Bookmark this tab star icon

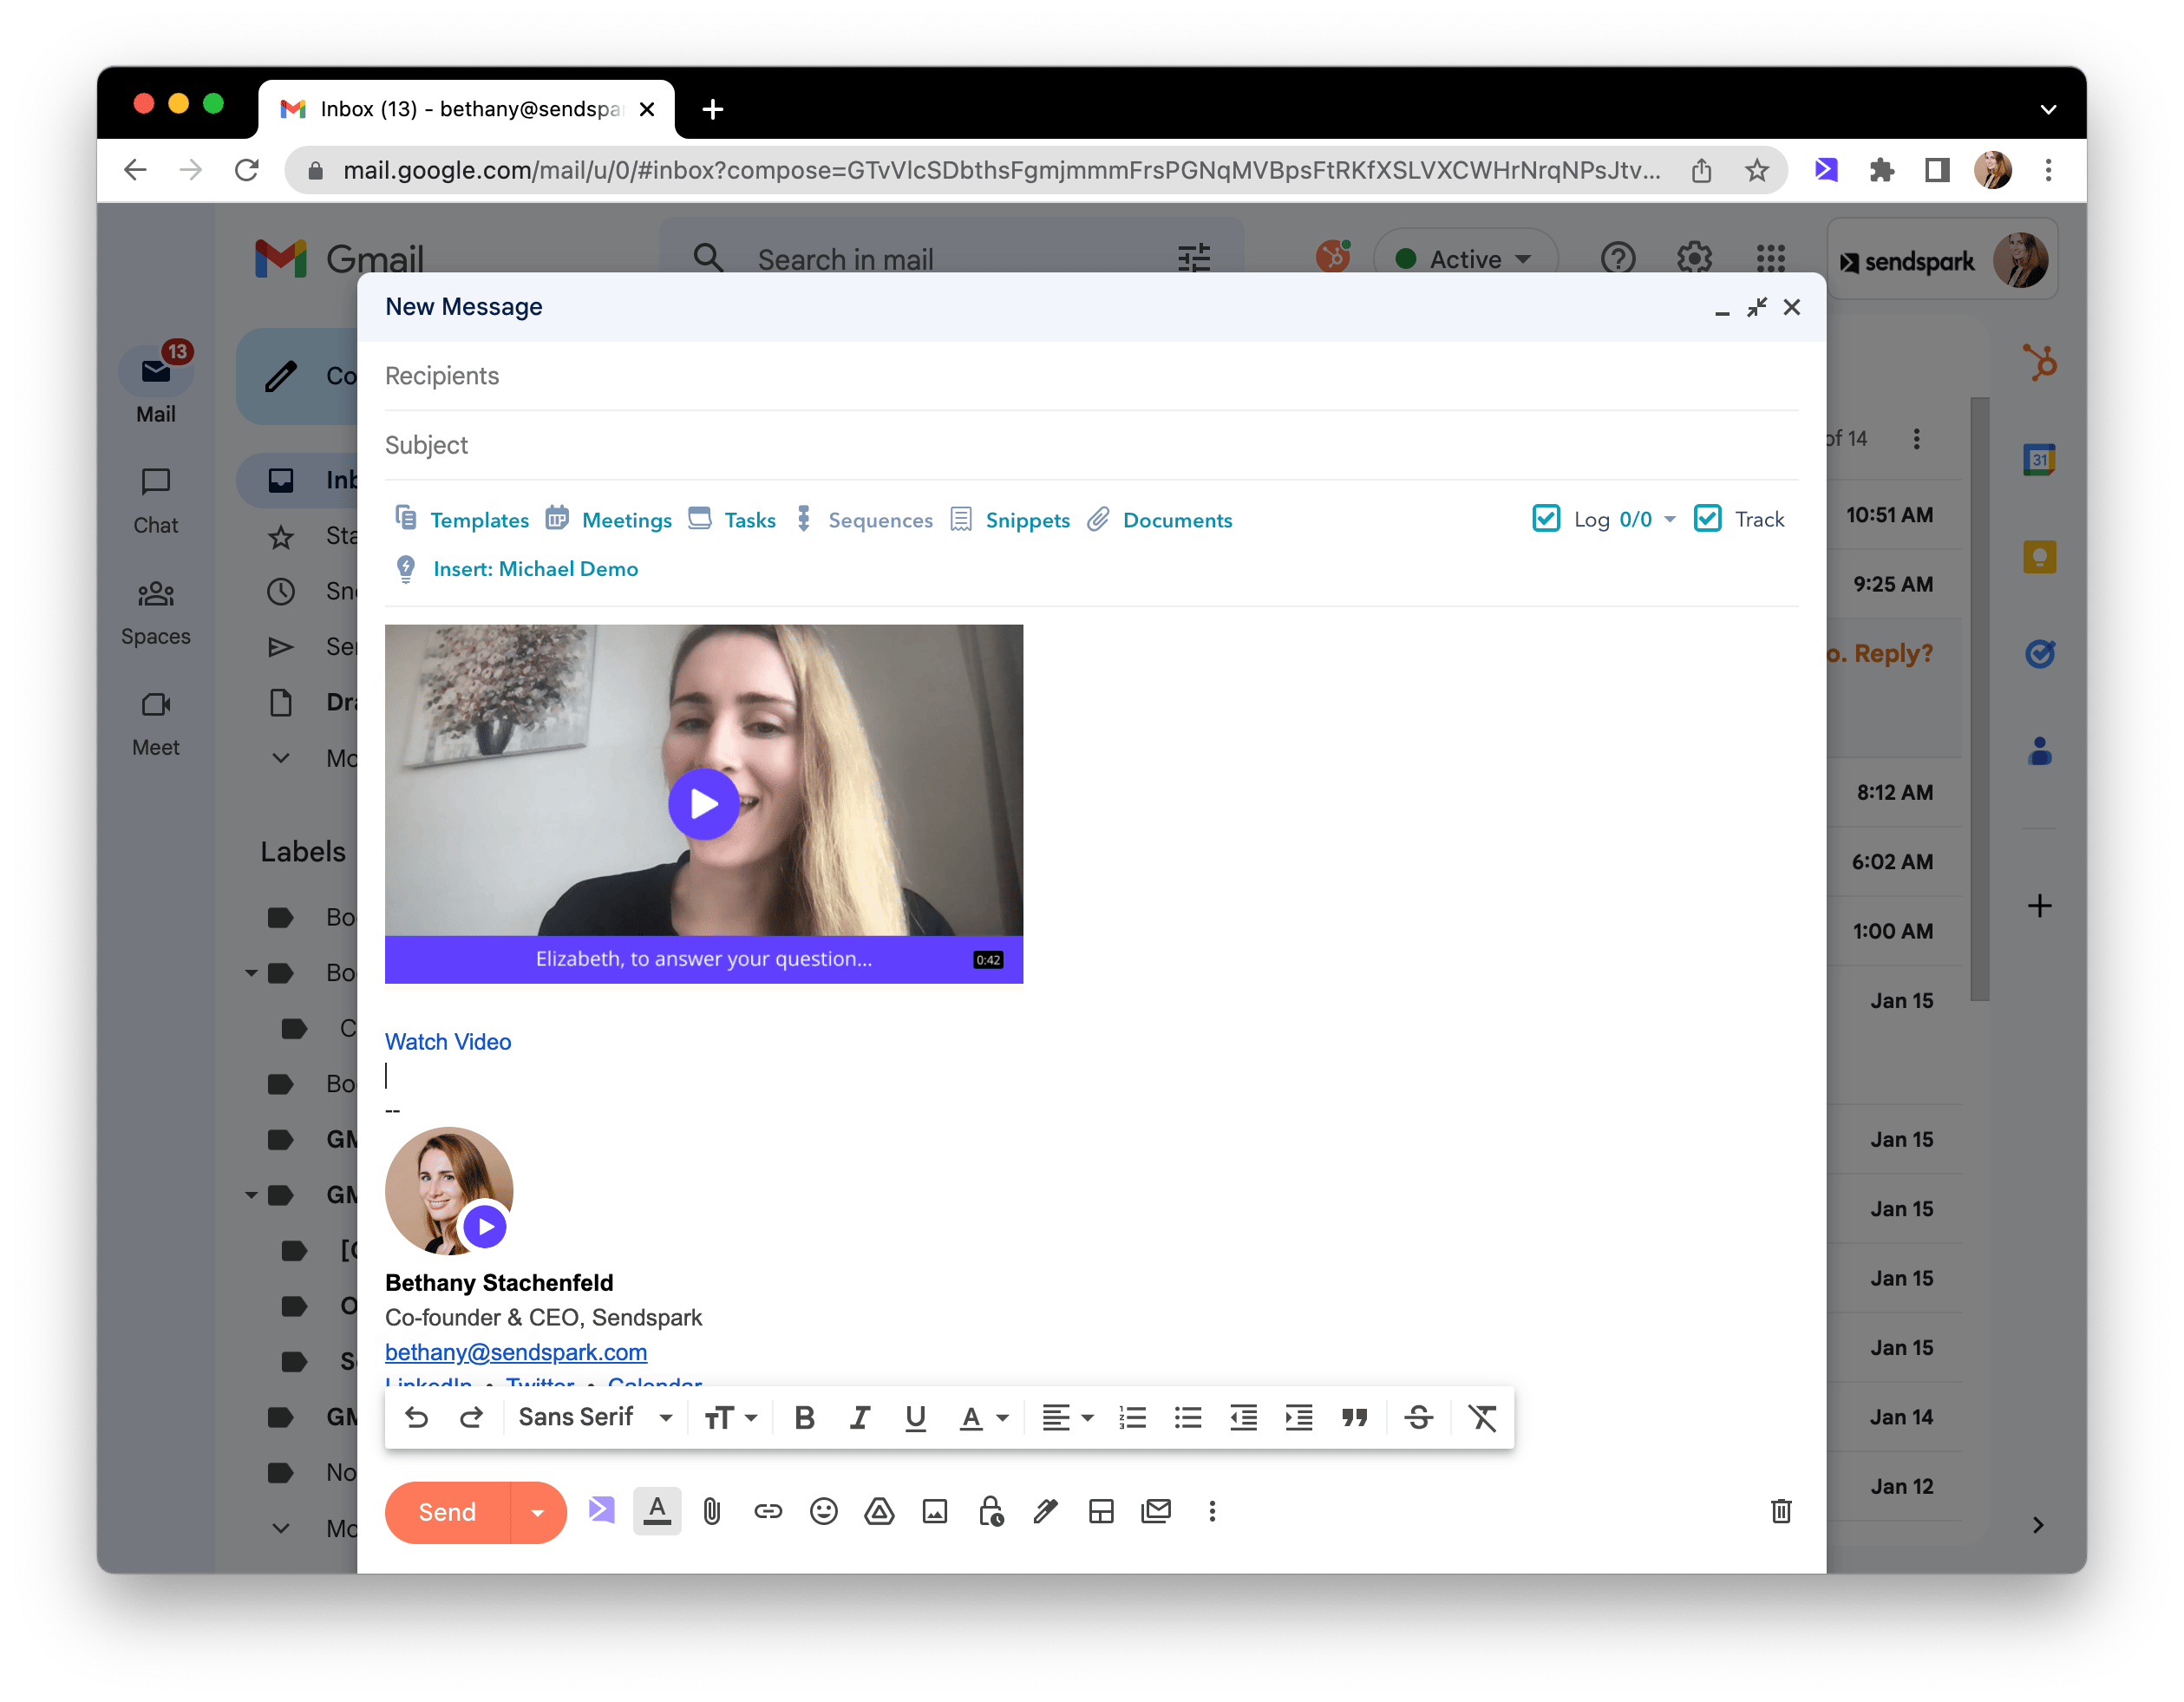click(x=1756, y=170)
